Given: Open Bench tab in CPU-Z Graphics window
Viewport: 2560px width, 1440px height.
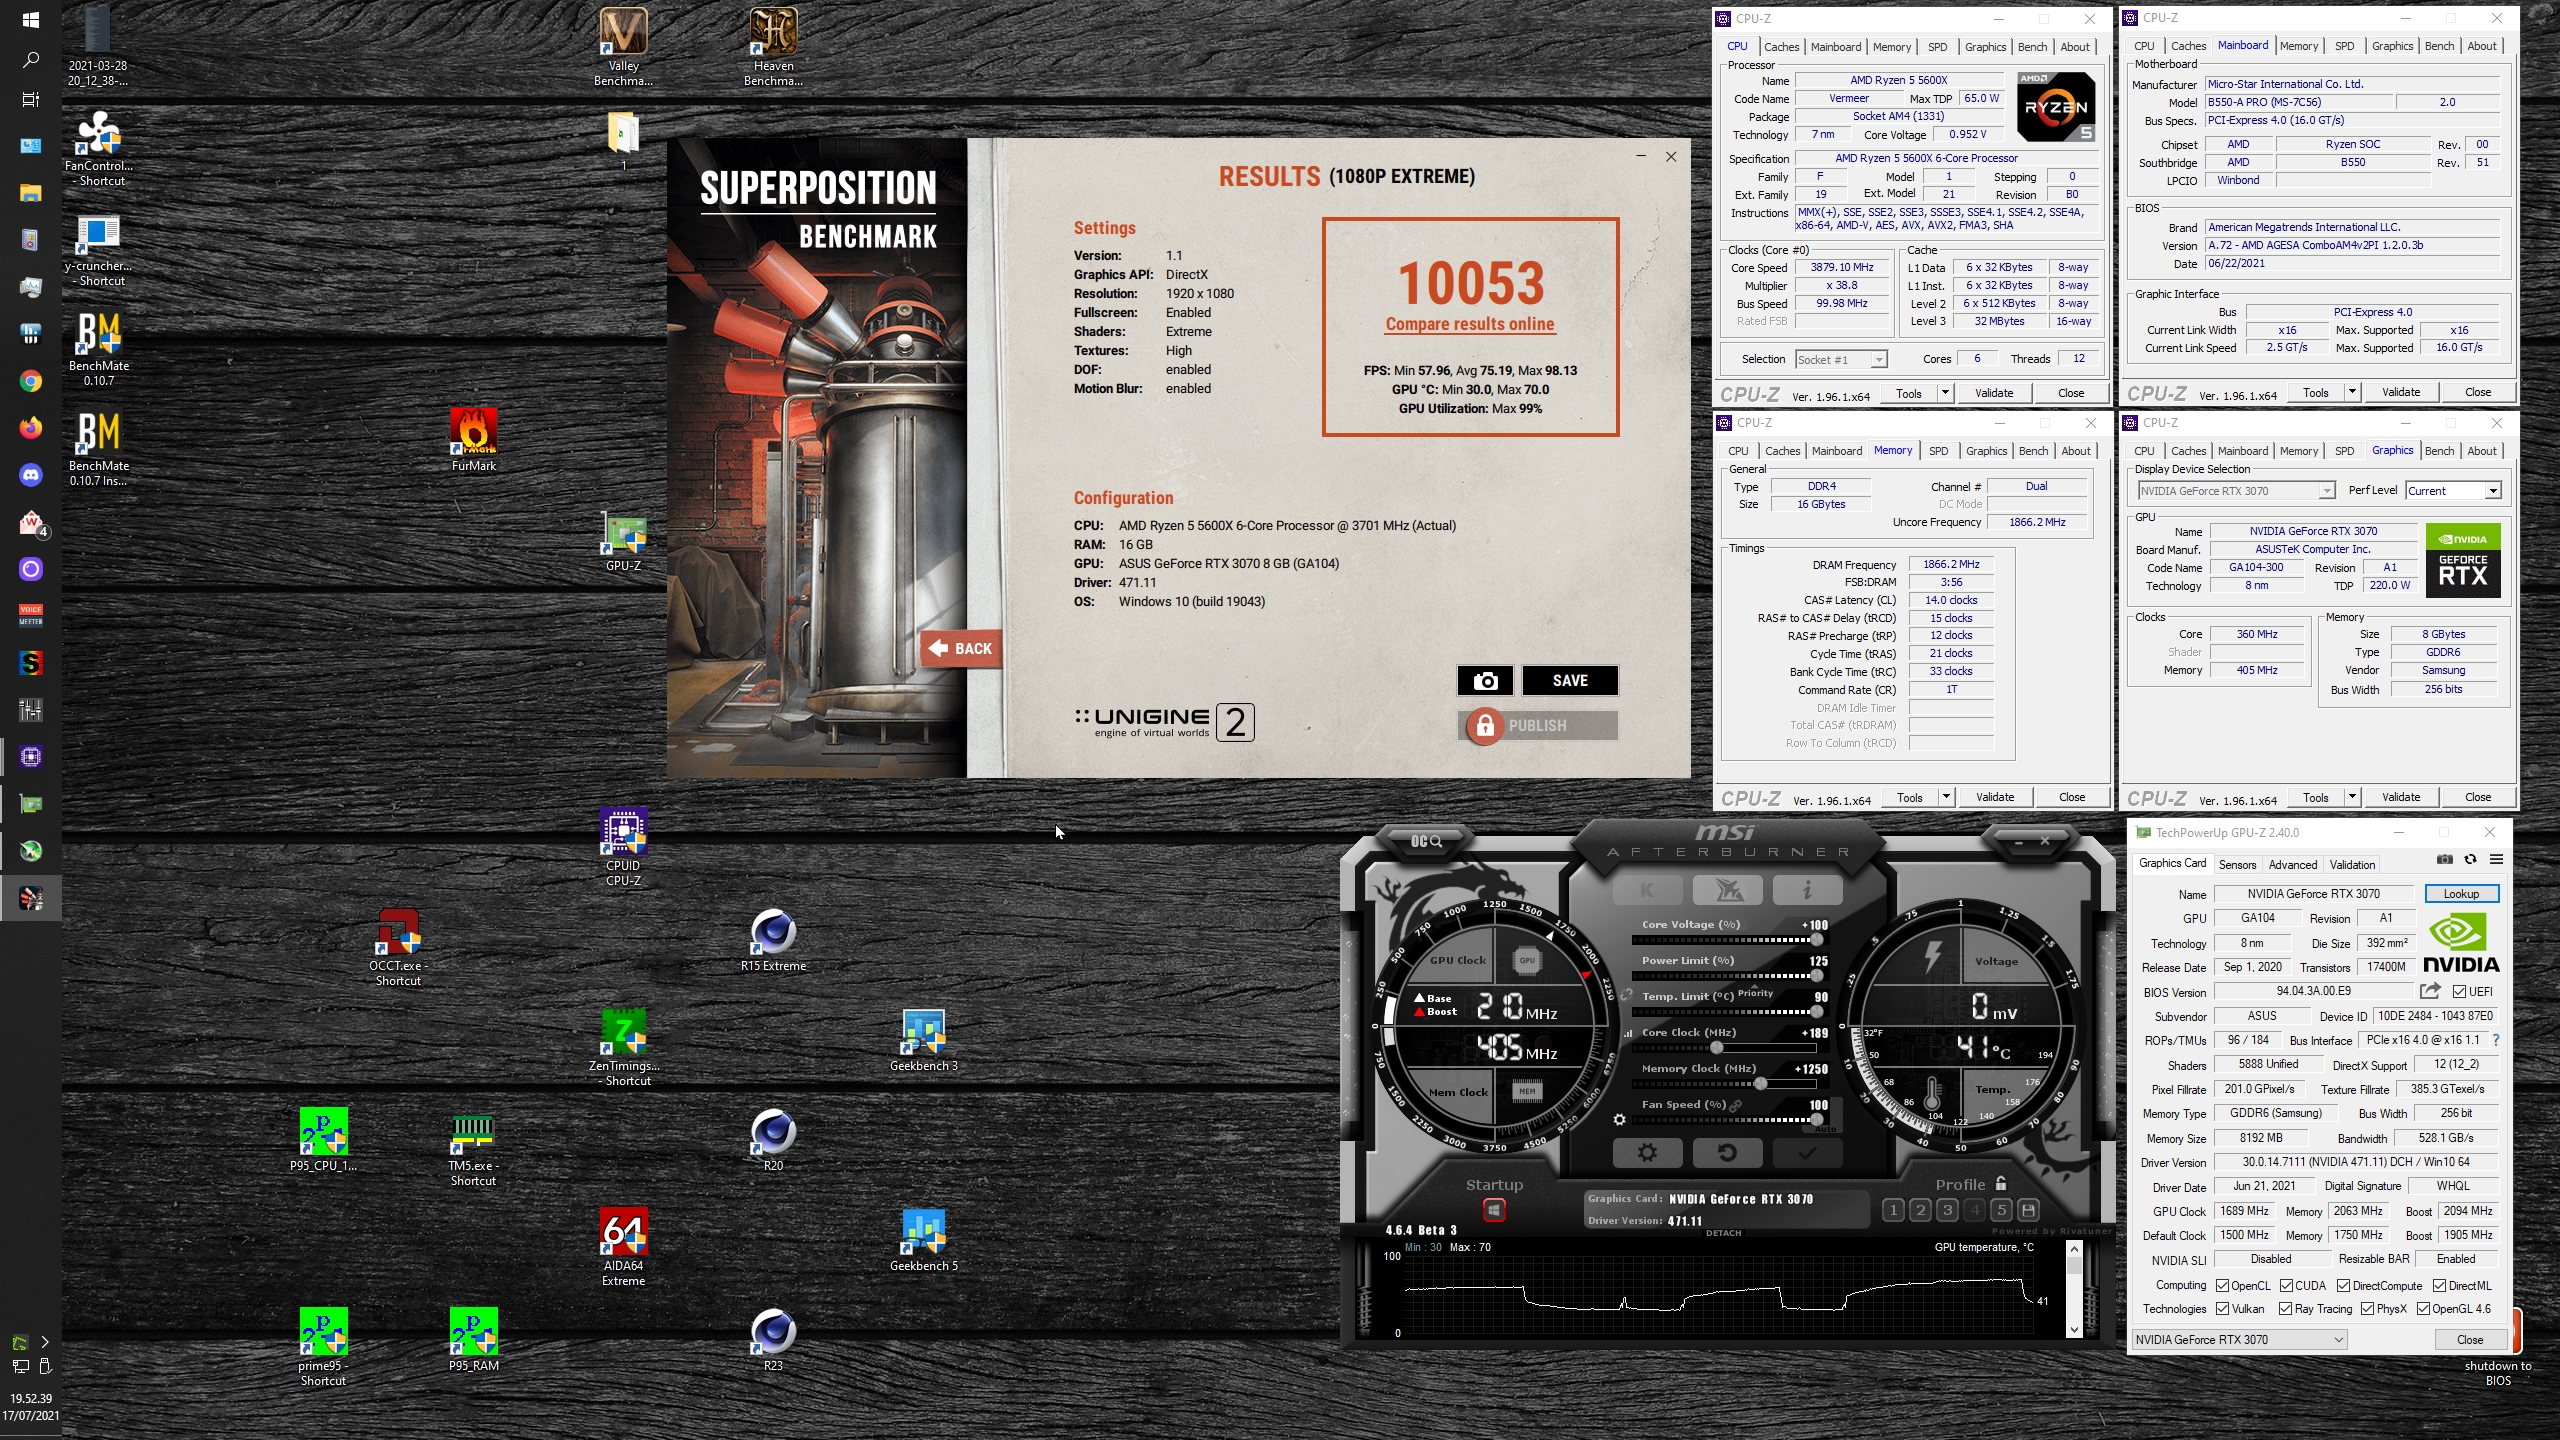Looking at the screenshot, I should [2439, 451].
